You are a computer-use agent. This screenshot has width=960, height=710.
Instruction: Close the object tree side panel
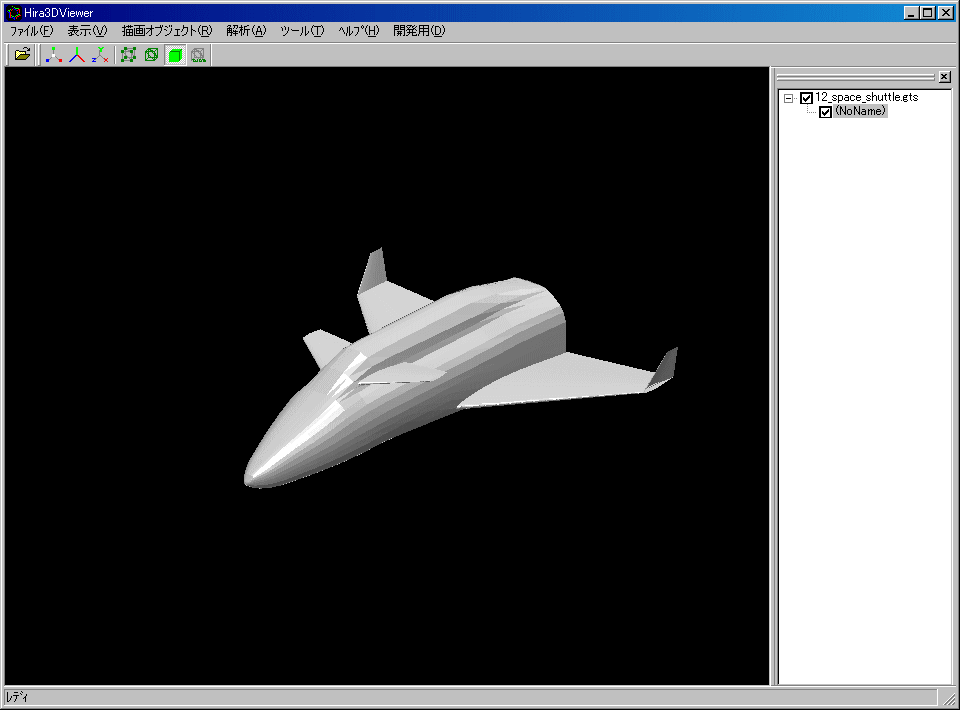click(944, 77)
